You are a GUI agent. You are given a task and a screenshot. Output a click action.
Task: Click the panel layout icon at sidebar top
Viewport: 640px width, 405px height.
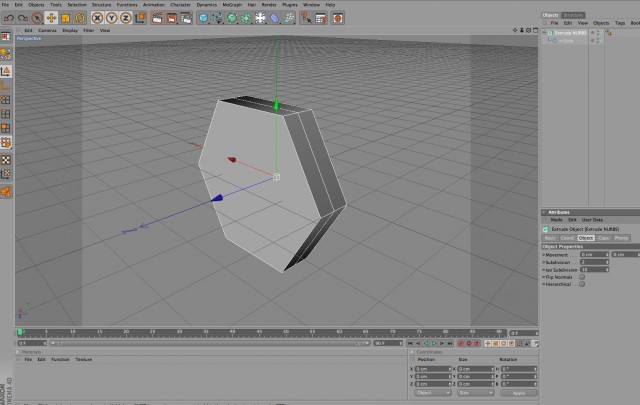point(6,37)
